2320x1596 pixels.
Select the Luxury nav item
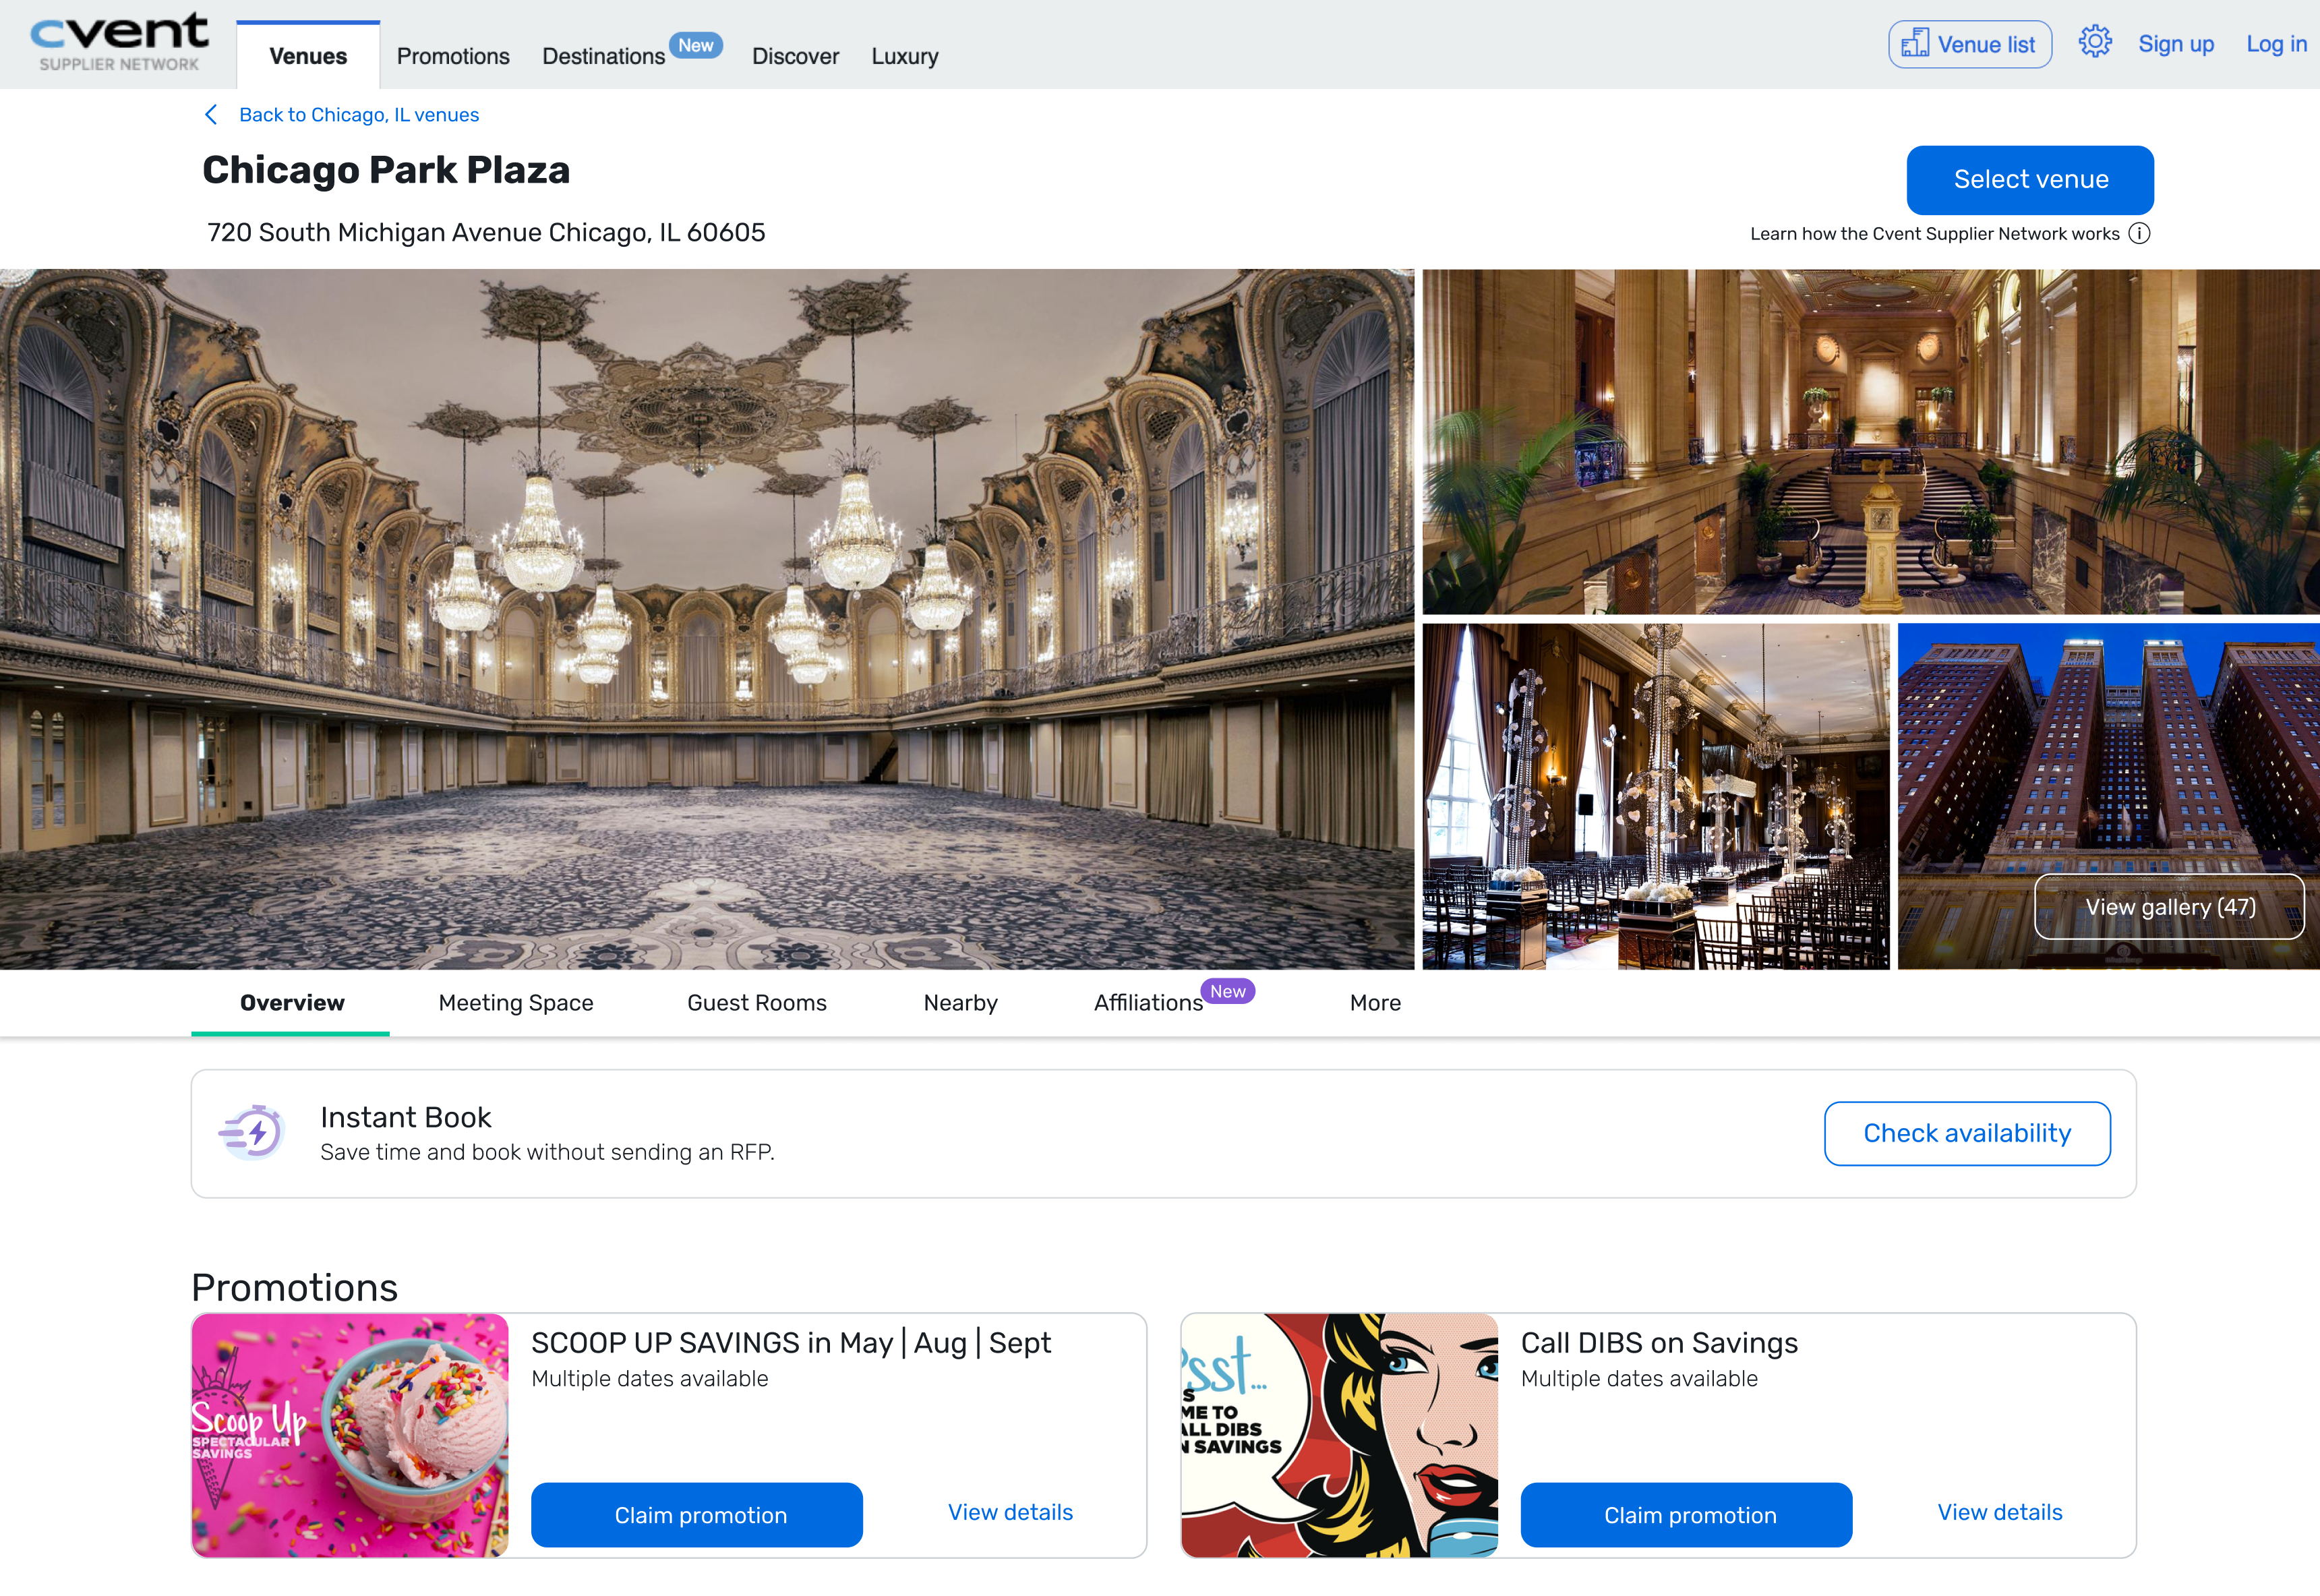pyautogui.click(x=904, y=56)
